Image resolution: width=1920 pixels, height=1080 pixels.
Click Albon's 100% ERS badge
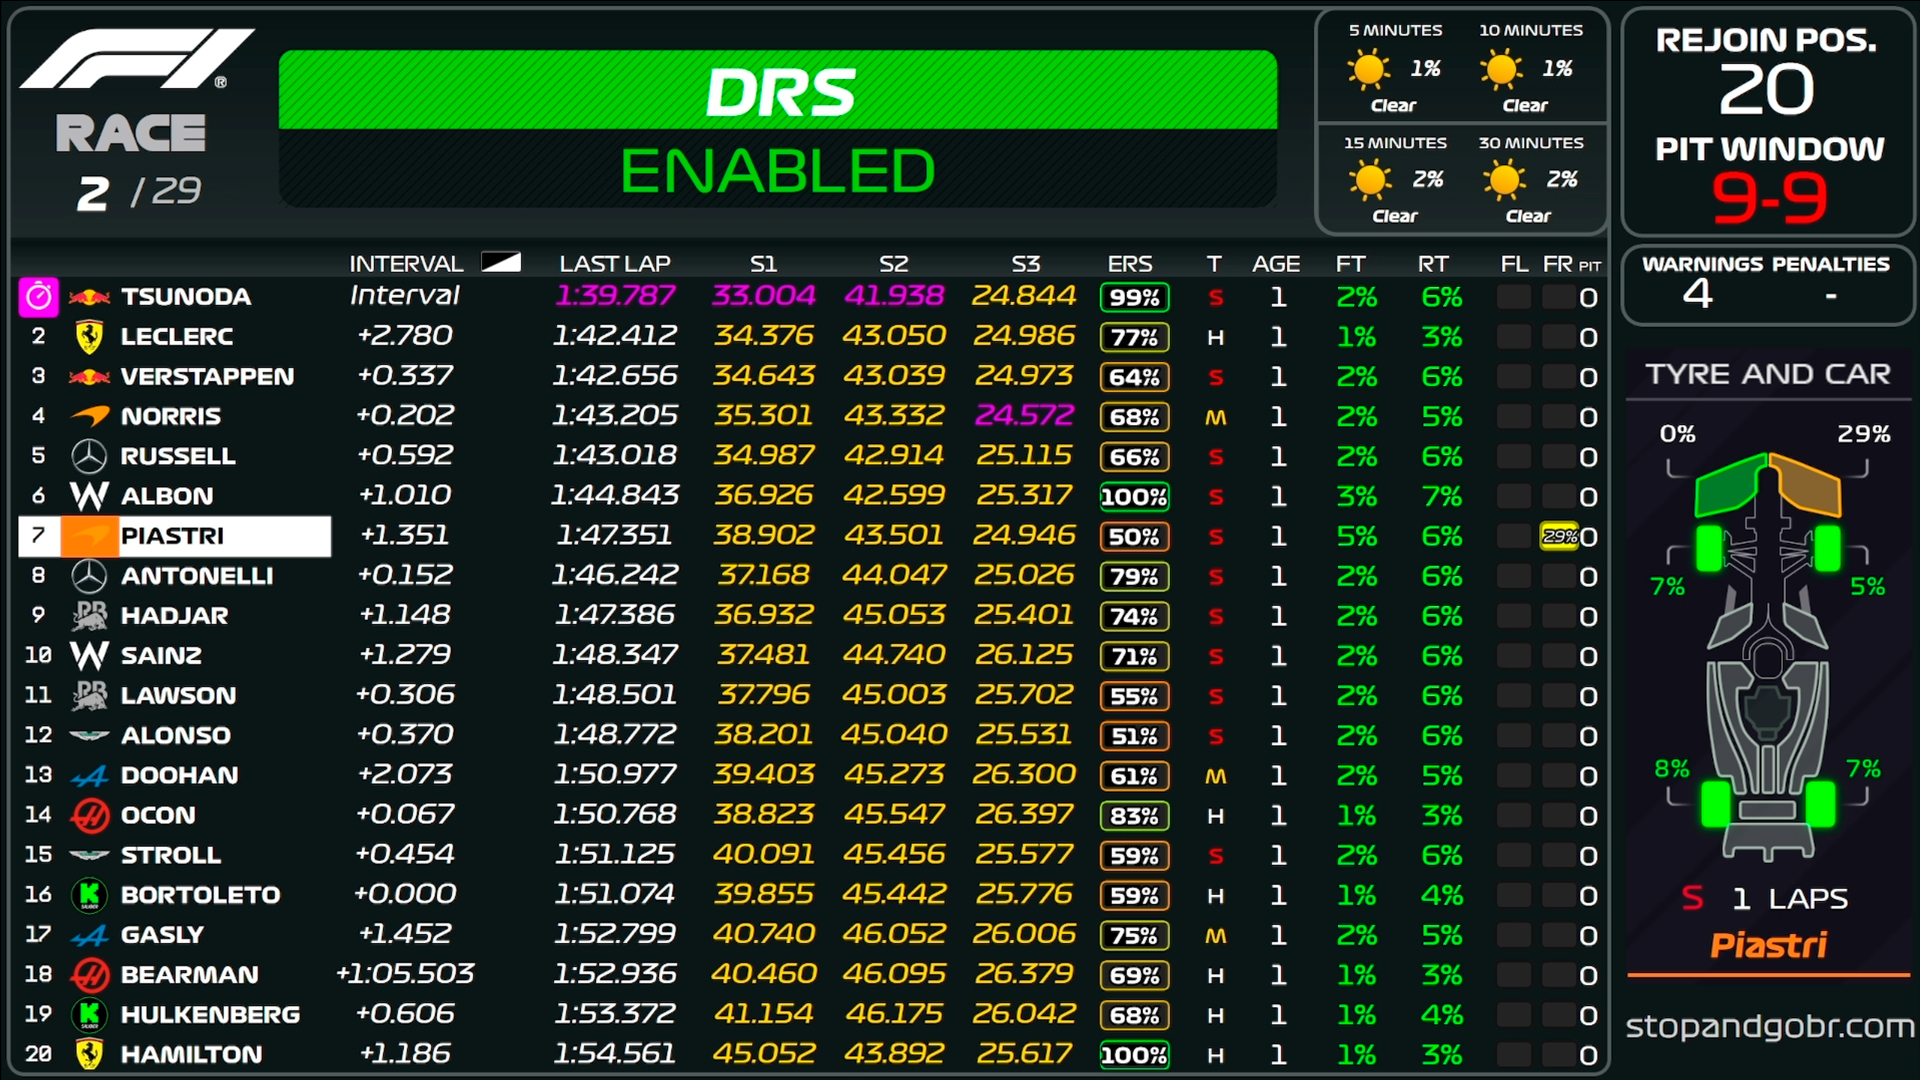click(1134, 497)
